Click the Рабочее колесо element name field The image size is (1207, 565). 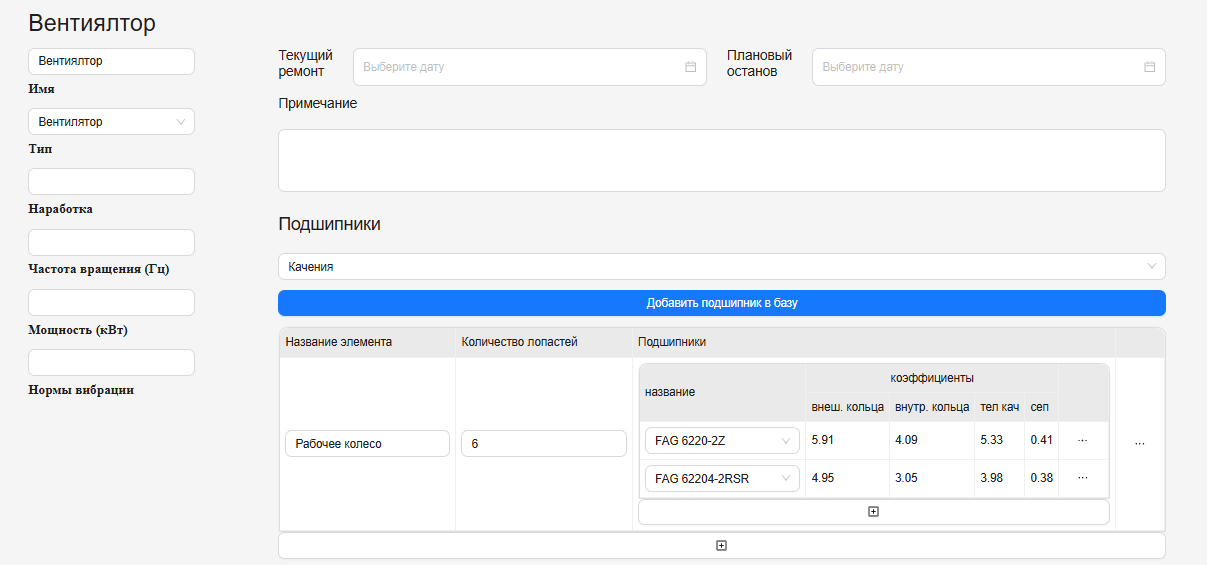point(367,444)
